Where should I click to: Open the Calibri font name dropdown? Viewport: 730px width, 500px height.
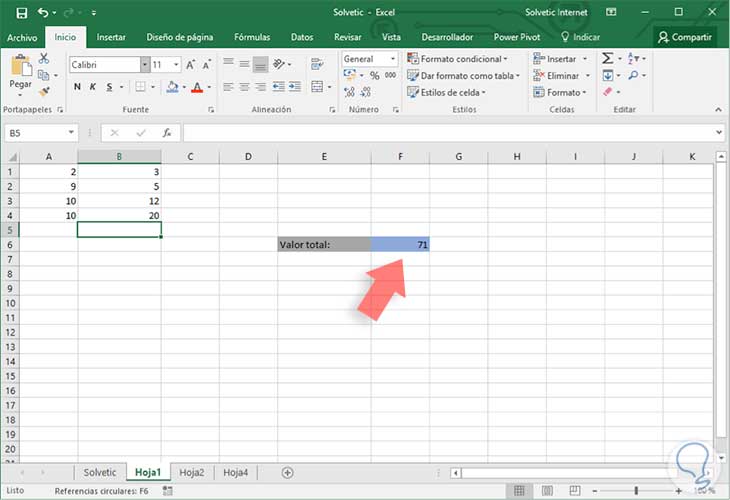(x=145, y=65)
